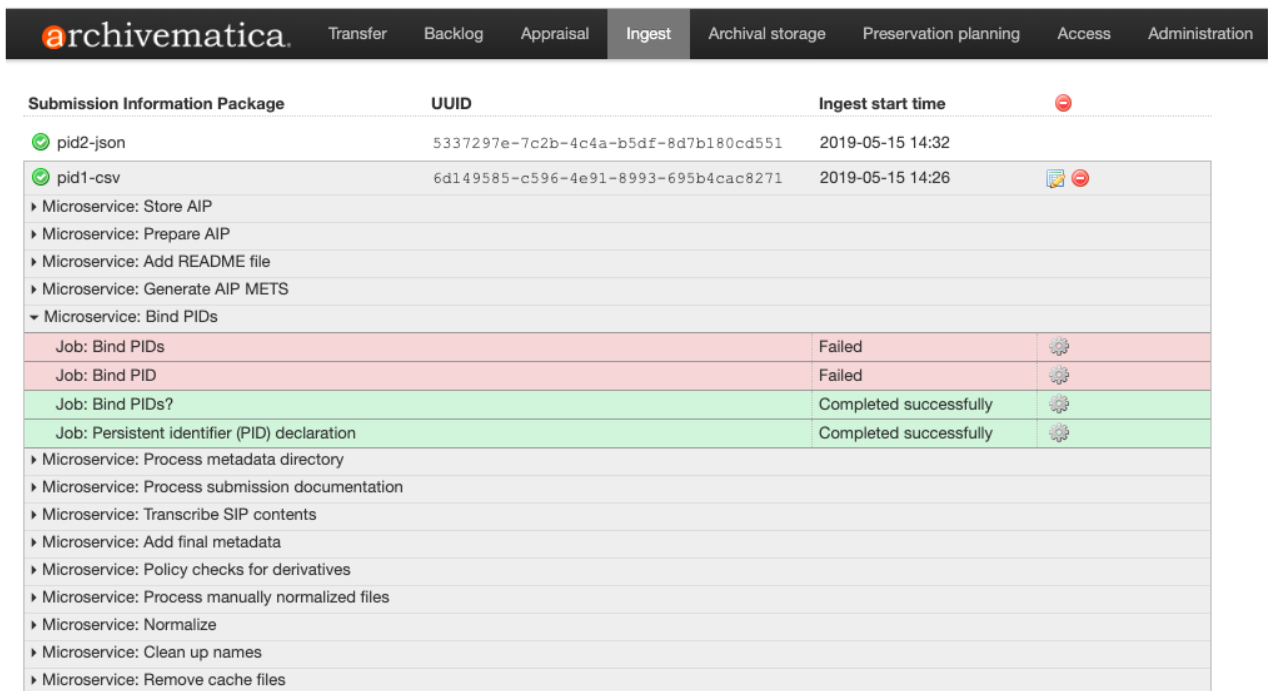Click green status icon beside pid1-csv
The height and width of the screenshot is (691, 1276).
40,178
